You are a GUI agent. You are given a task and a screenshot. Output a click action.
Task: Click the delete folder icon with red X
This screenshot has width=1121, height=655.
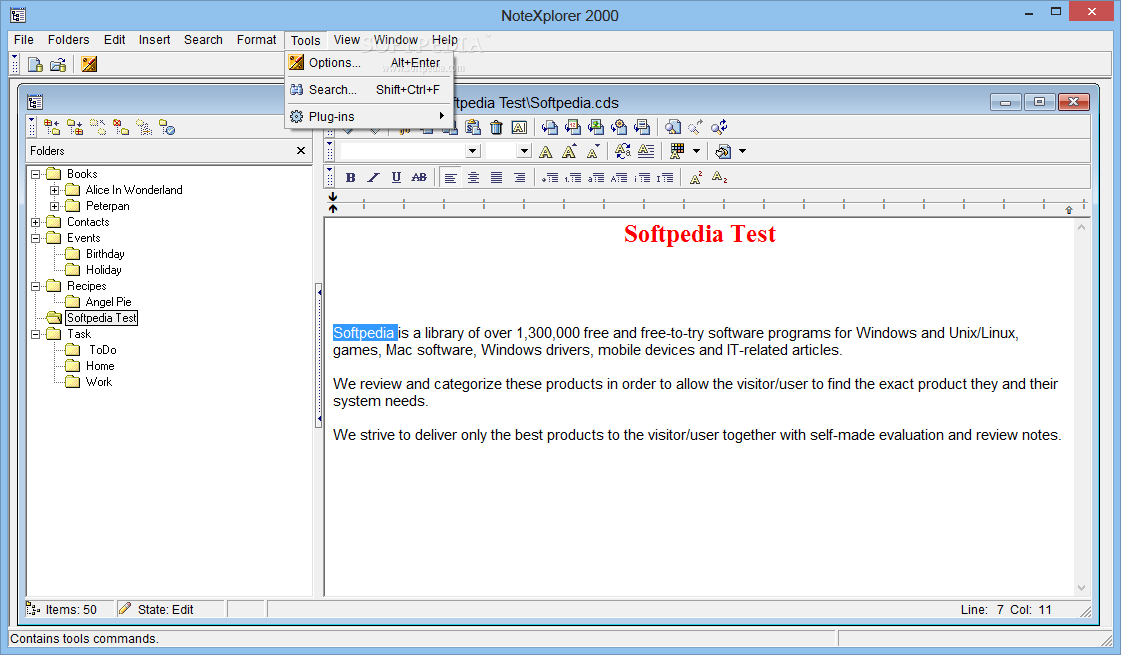pos(121,127)
